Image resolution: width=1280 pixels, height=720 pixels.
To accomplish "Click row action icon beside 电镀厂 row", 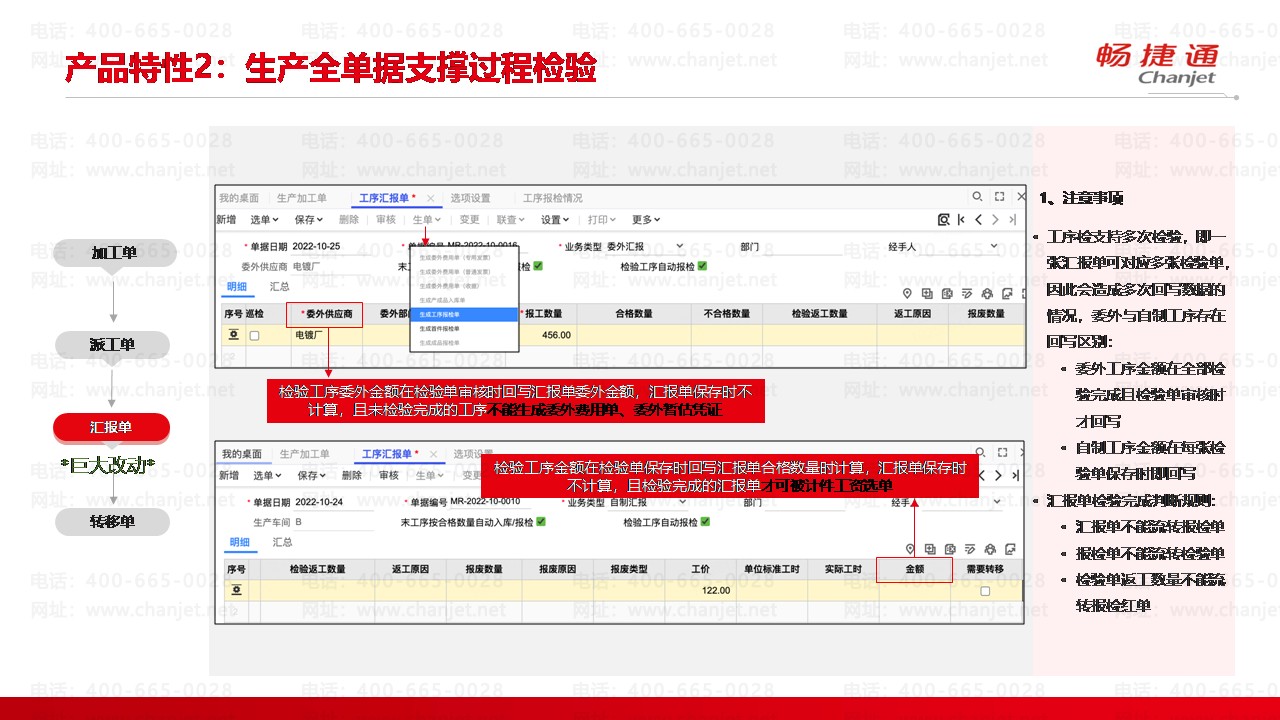I will [233, 335].
